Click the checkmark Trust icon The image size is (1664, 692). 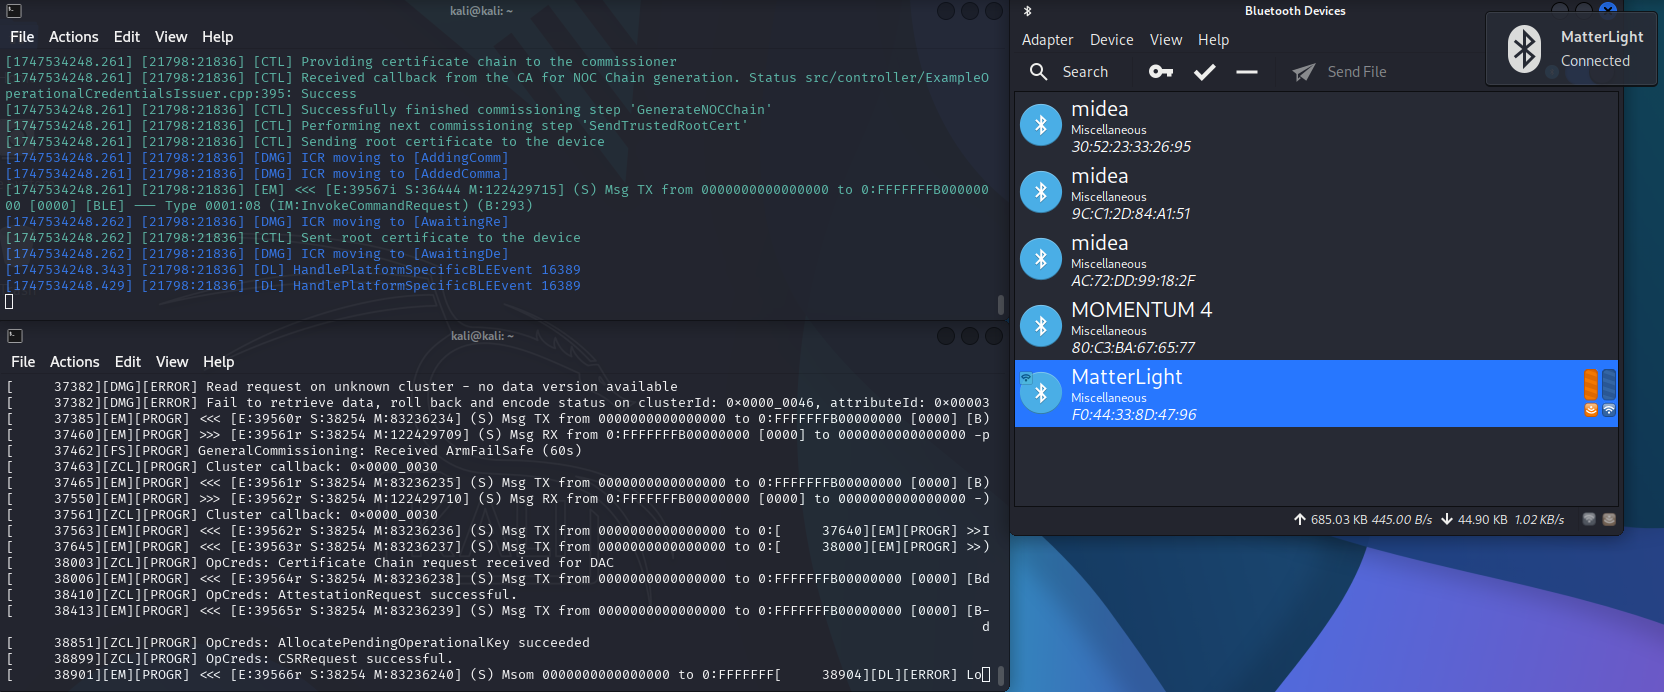coord(1205,72)
